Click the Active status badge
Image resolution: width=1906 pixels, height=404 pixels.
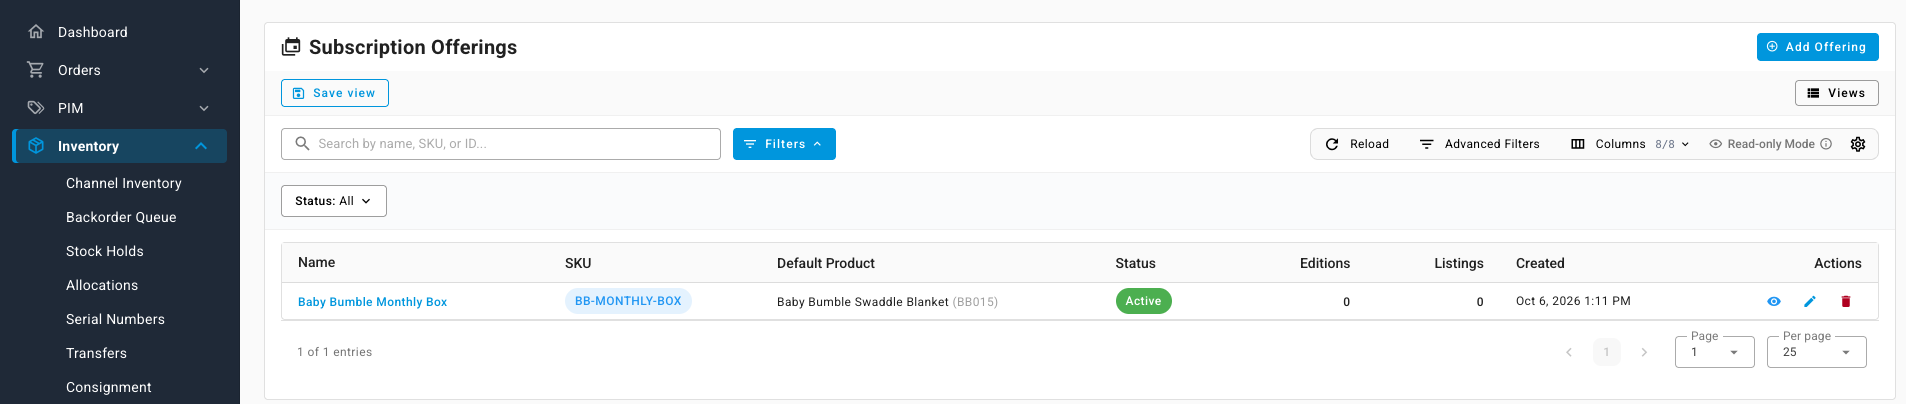click(x=1143, y=301)
